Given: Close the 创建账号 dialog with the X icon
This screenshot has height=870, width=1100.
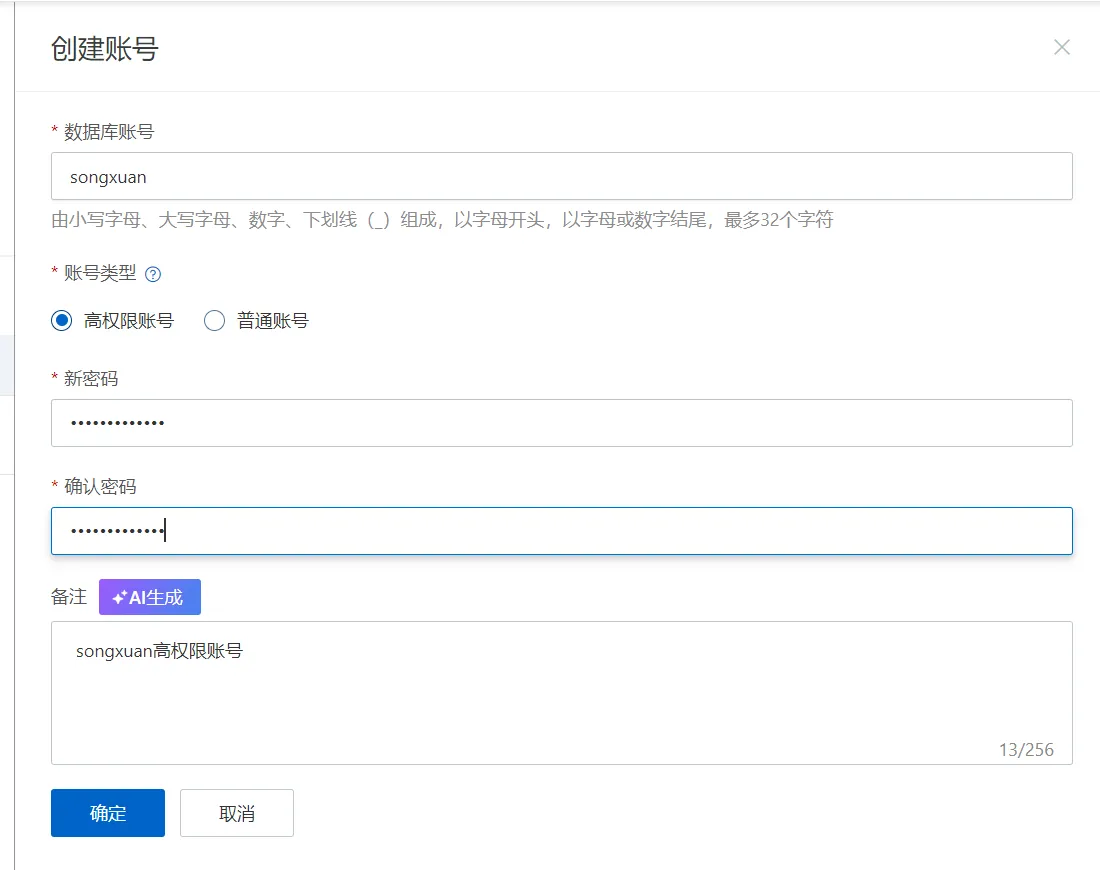Looking at the screenshot, I should (x=1062, y=47).
